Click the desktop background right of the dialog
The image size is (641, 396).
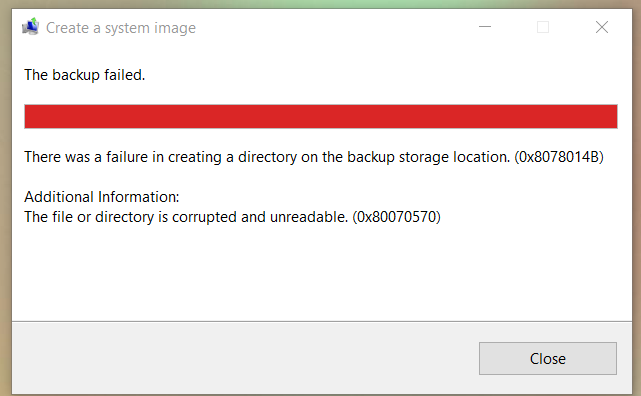[637, 204]
